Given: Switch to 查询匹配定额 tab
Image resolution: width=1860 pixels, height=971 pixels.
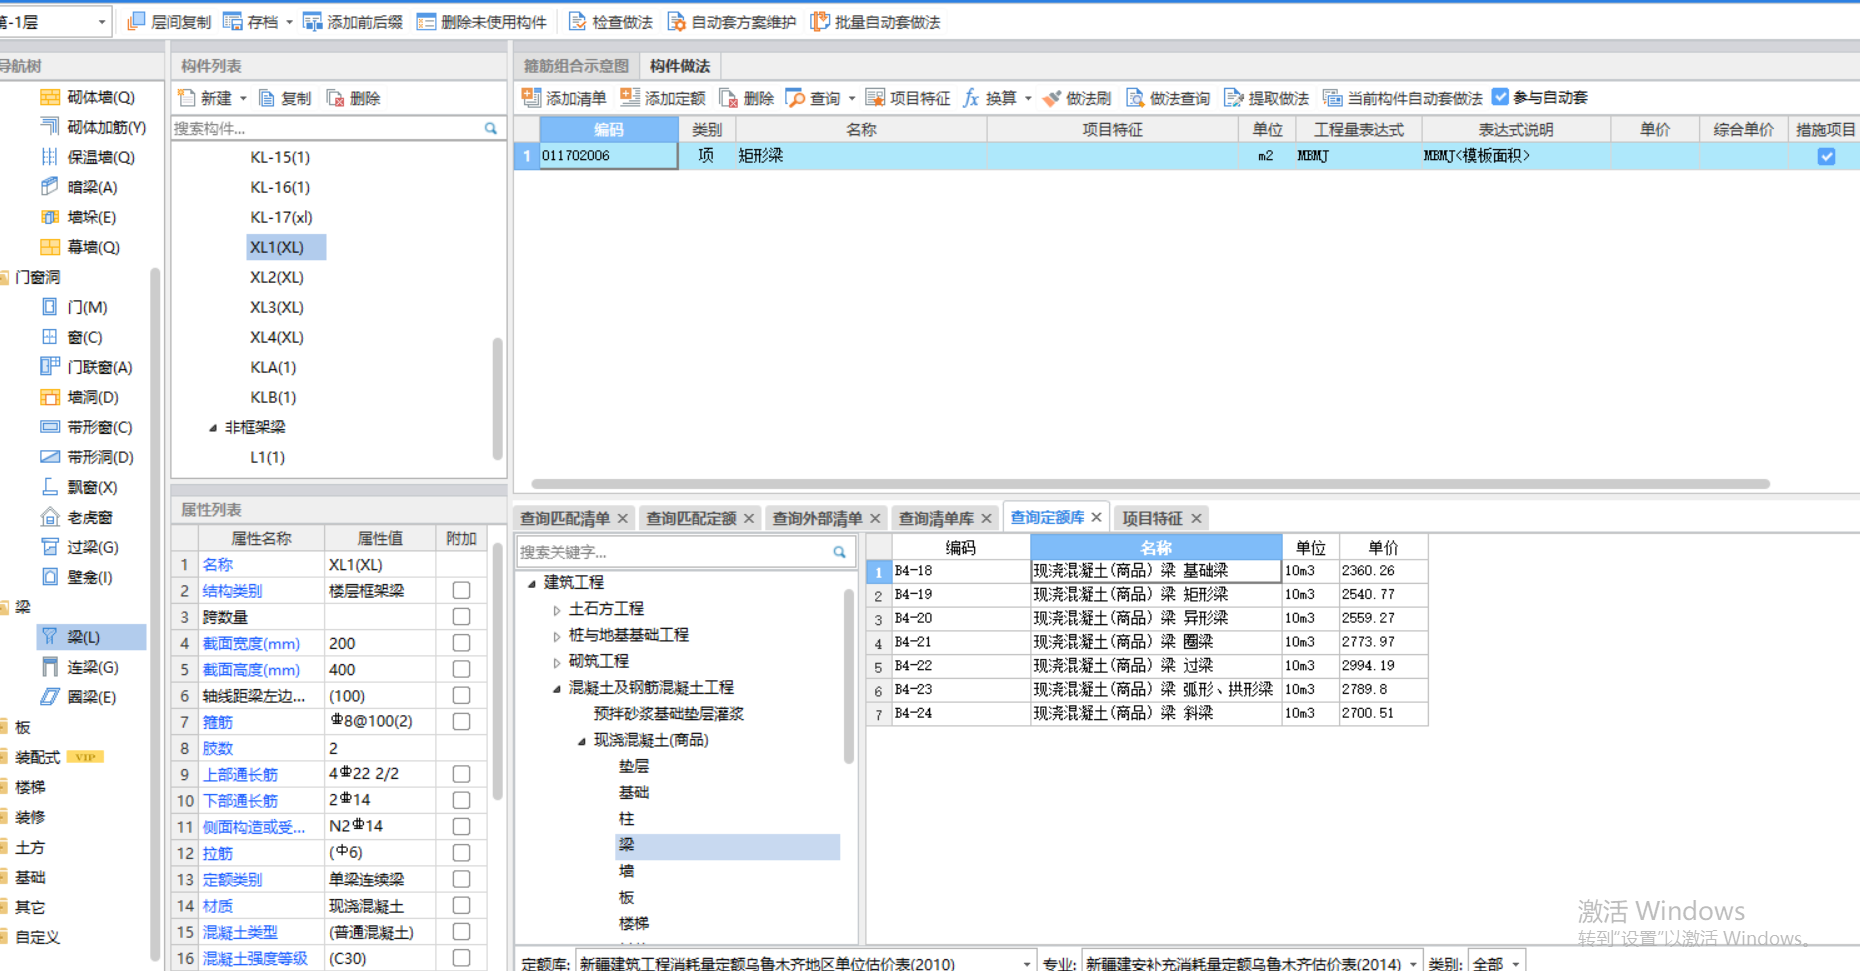Looking at the screenshot, I should 691,518.
